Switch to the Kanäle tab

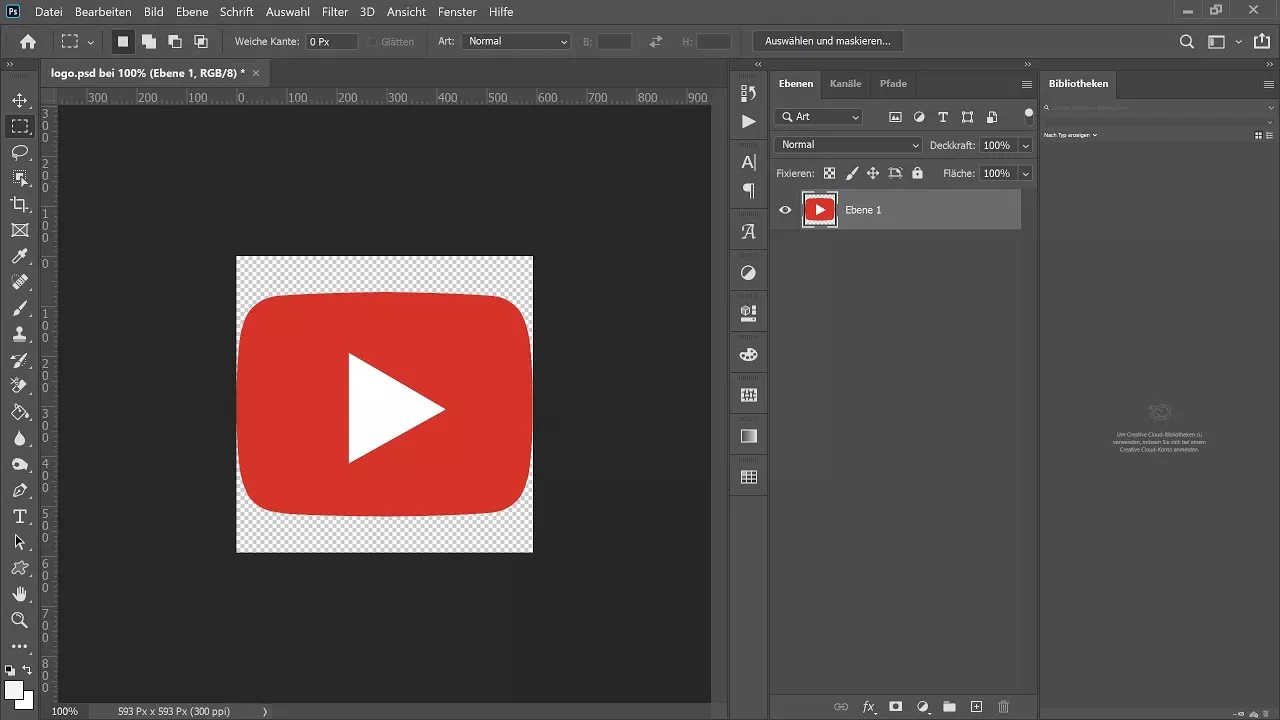point(845,84)
